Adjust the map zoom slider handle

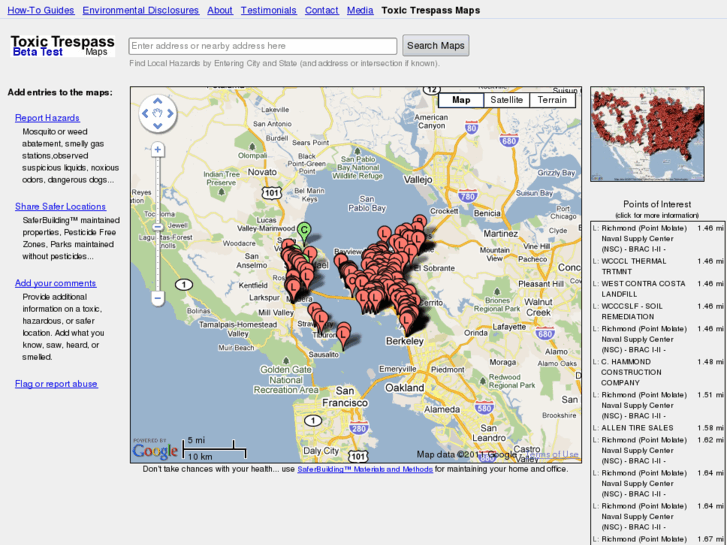click(x=158, y=227)
